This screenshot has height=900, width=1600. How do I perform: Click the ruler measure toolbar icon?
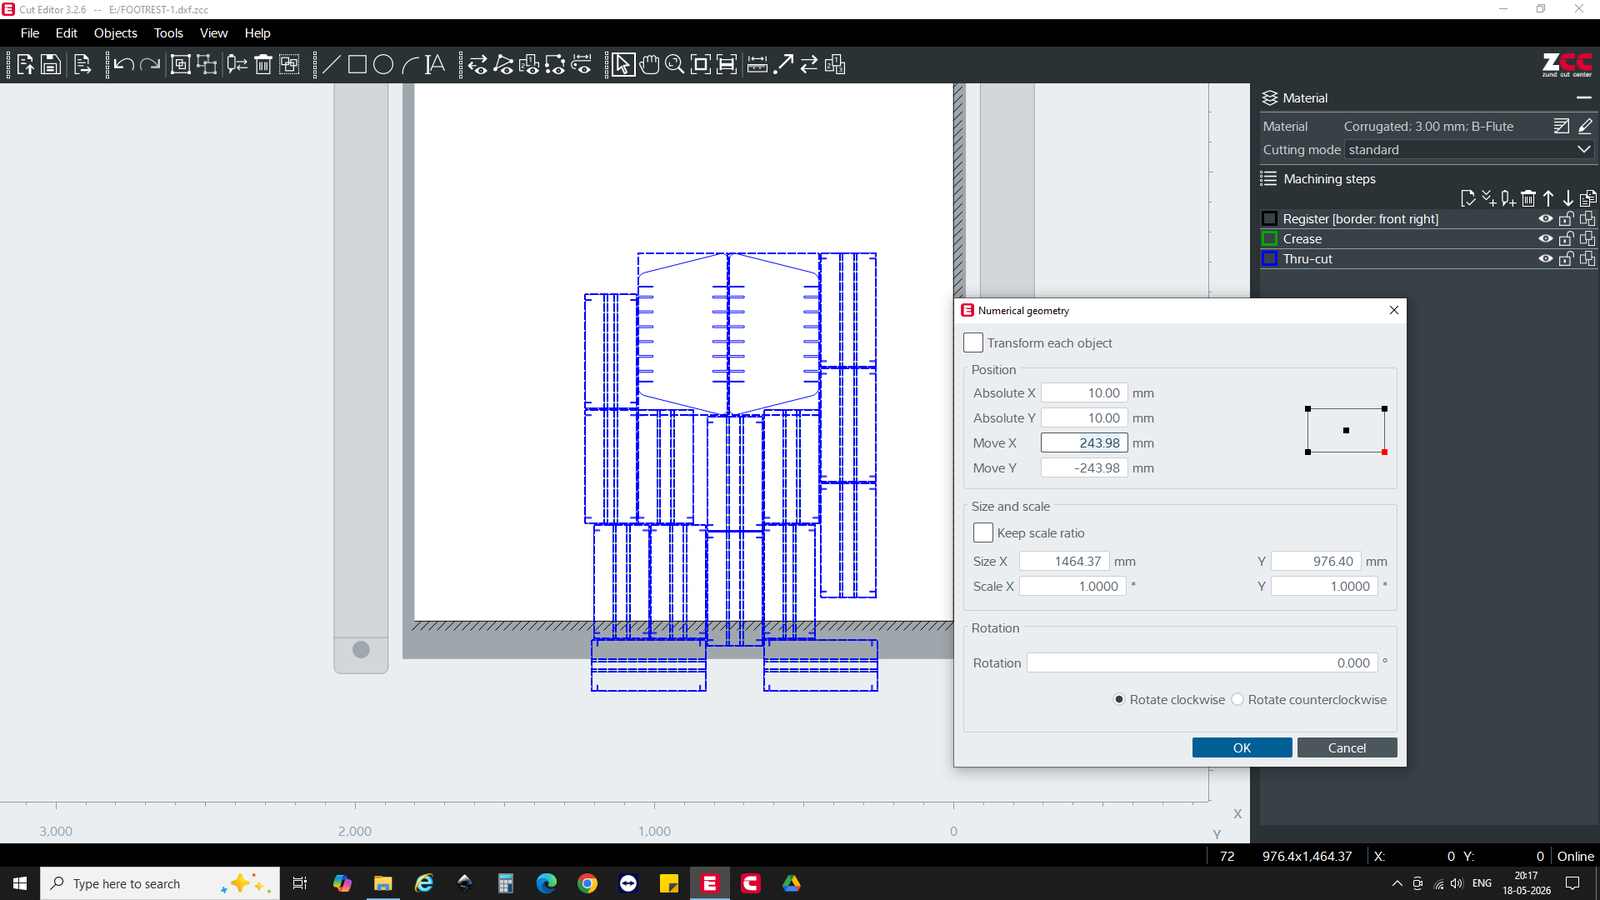pos(758,65)
